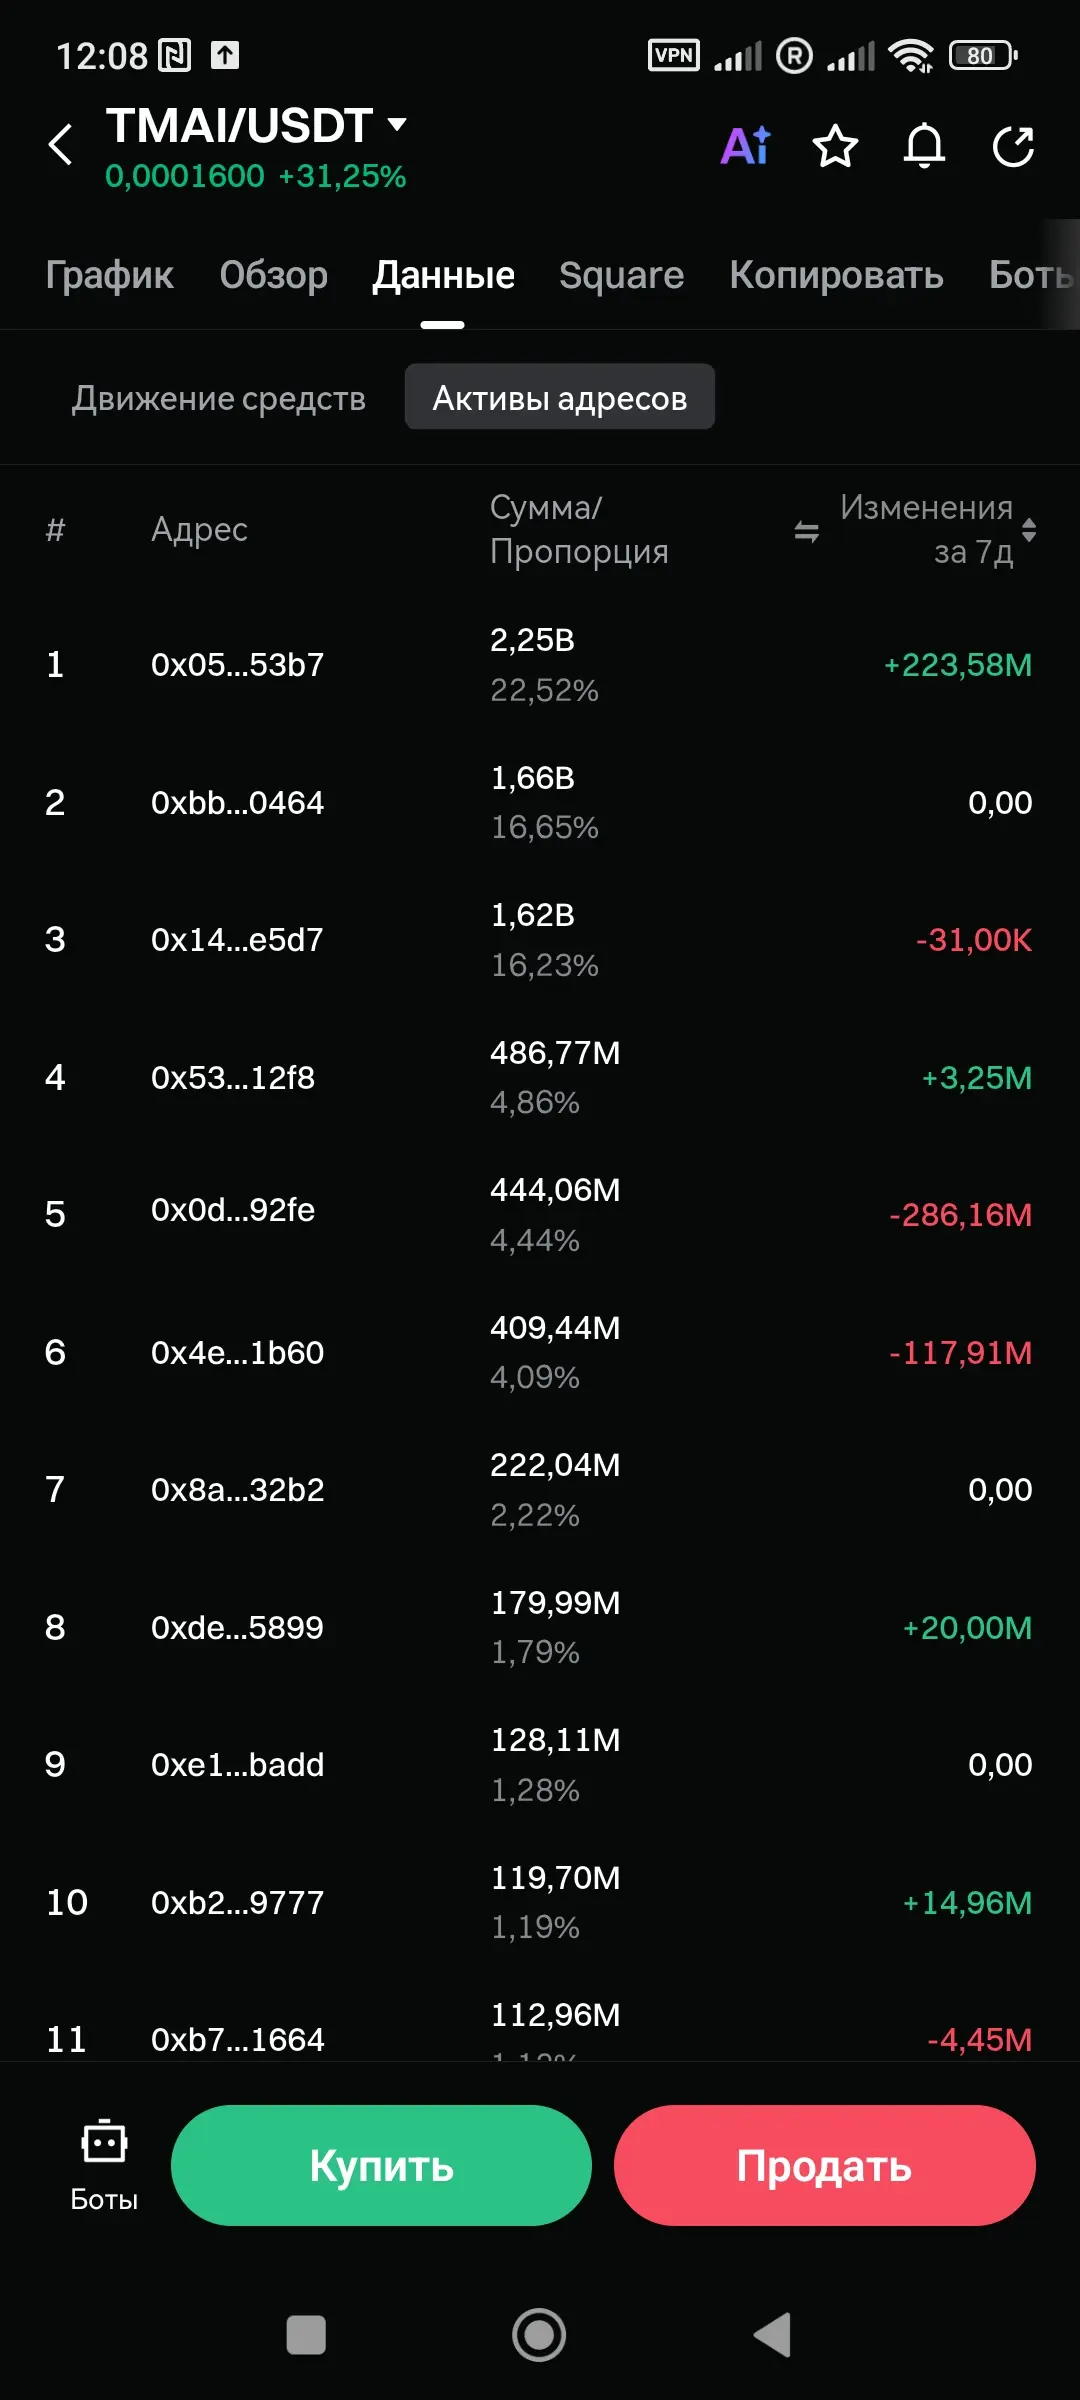Sort by Изменения за 7д arrows
This screenshot has height=2400, width=1080.
point(1029,530)
